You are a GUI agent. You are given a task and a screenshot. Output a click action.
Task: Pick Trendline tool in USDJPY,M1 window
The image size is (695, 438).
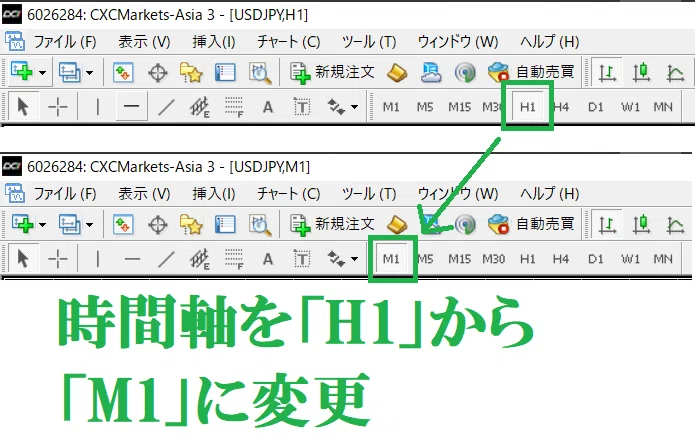click(166, 259)
